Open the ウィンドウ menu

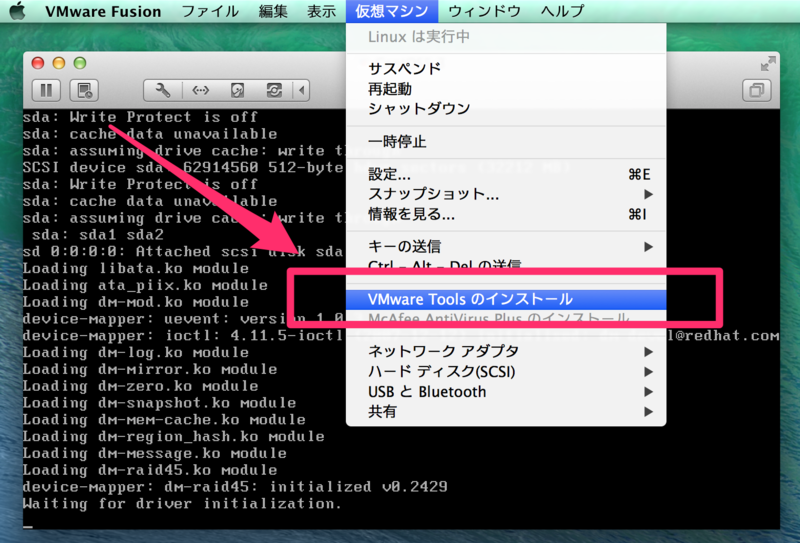point(484,11)
